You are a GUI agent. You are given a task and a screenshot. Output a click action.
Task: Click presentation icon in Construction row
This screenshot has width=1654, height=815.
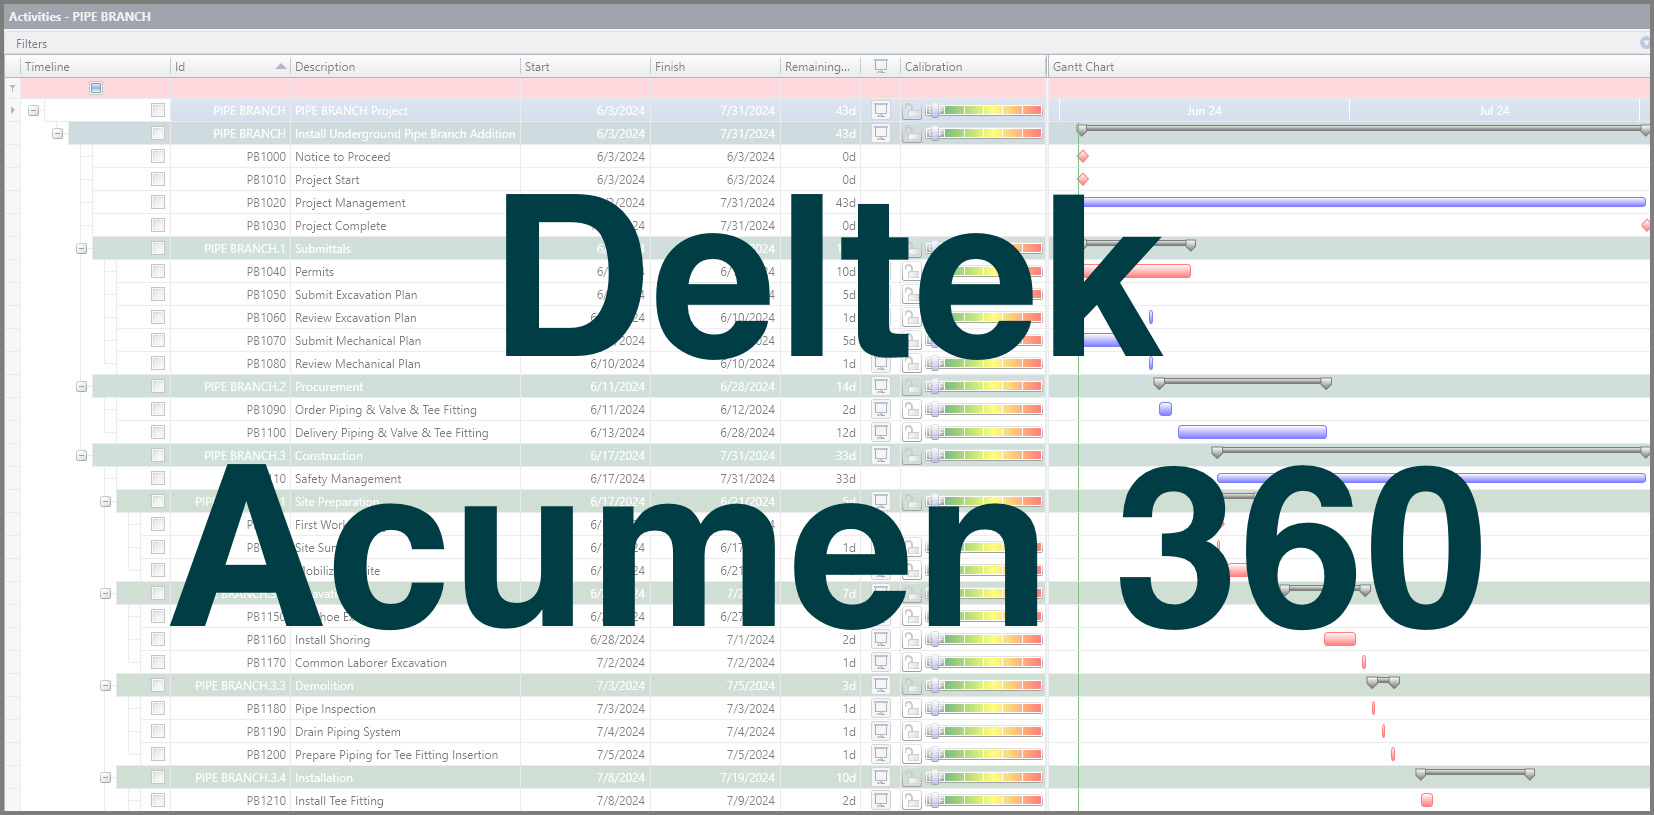click(881, 455)
